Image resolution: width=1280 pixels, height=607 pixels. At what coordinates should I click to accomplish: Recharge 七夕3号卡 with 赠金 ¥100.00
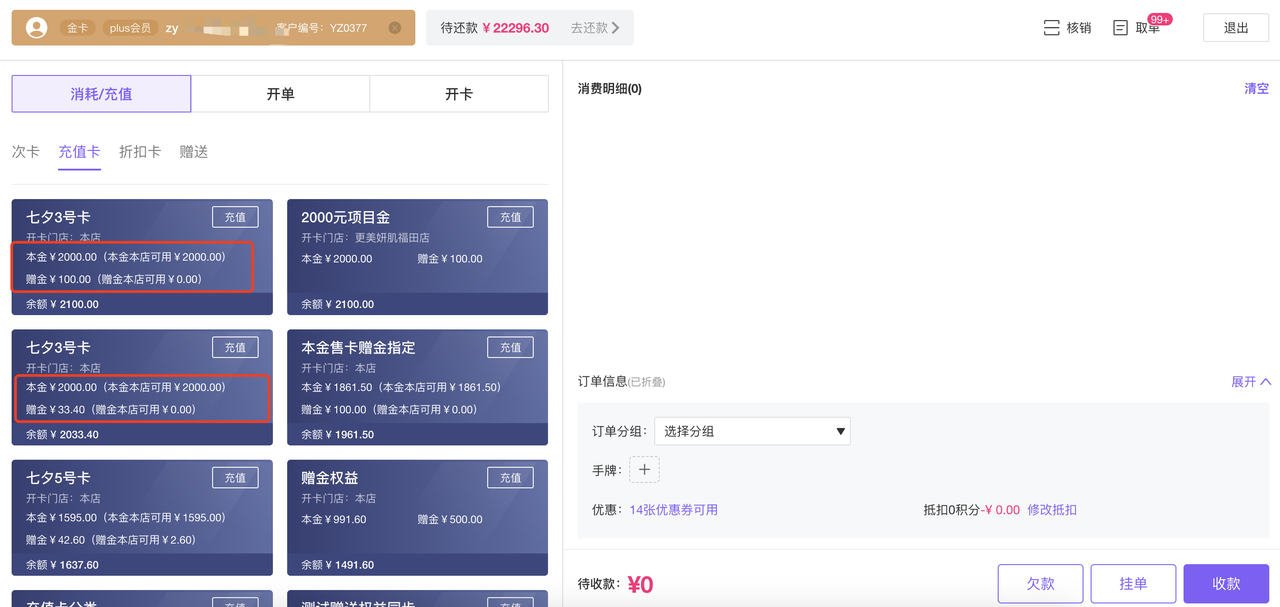click(235, 217)
